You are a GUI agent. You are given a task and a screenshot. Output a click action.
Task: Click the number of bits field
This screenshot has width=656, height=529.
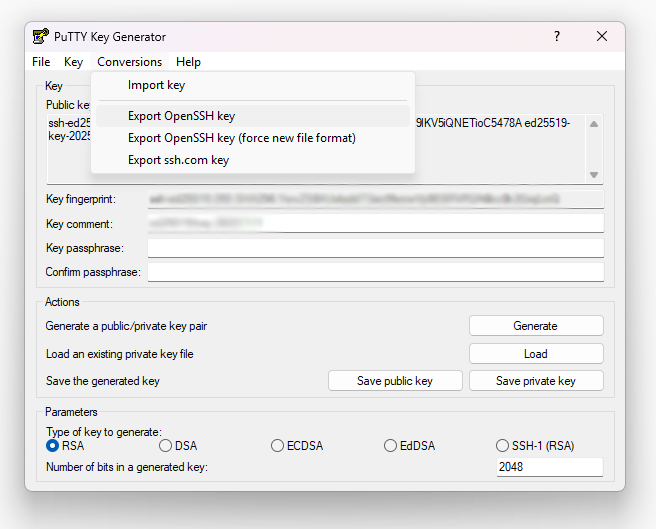point(550,467)
